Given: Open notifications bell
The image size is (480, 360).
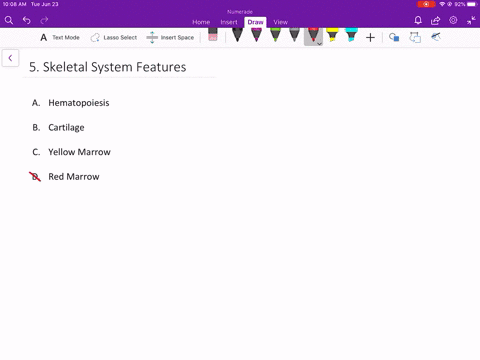Looking at the screenshot, I should point(418,20).
